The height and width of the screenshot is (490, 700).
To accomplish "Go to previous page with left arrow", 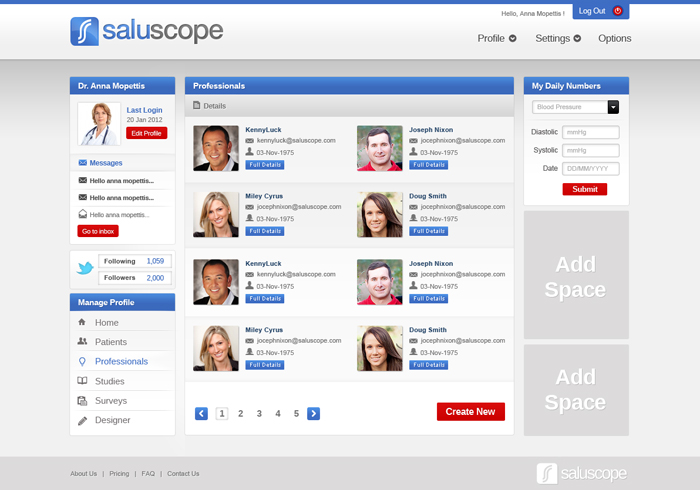I will (201, 413).
